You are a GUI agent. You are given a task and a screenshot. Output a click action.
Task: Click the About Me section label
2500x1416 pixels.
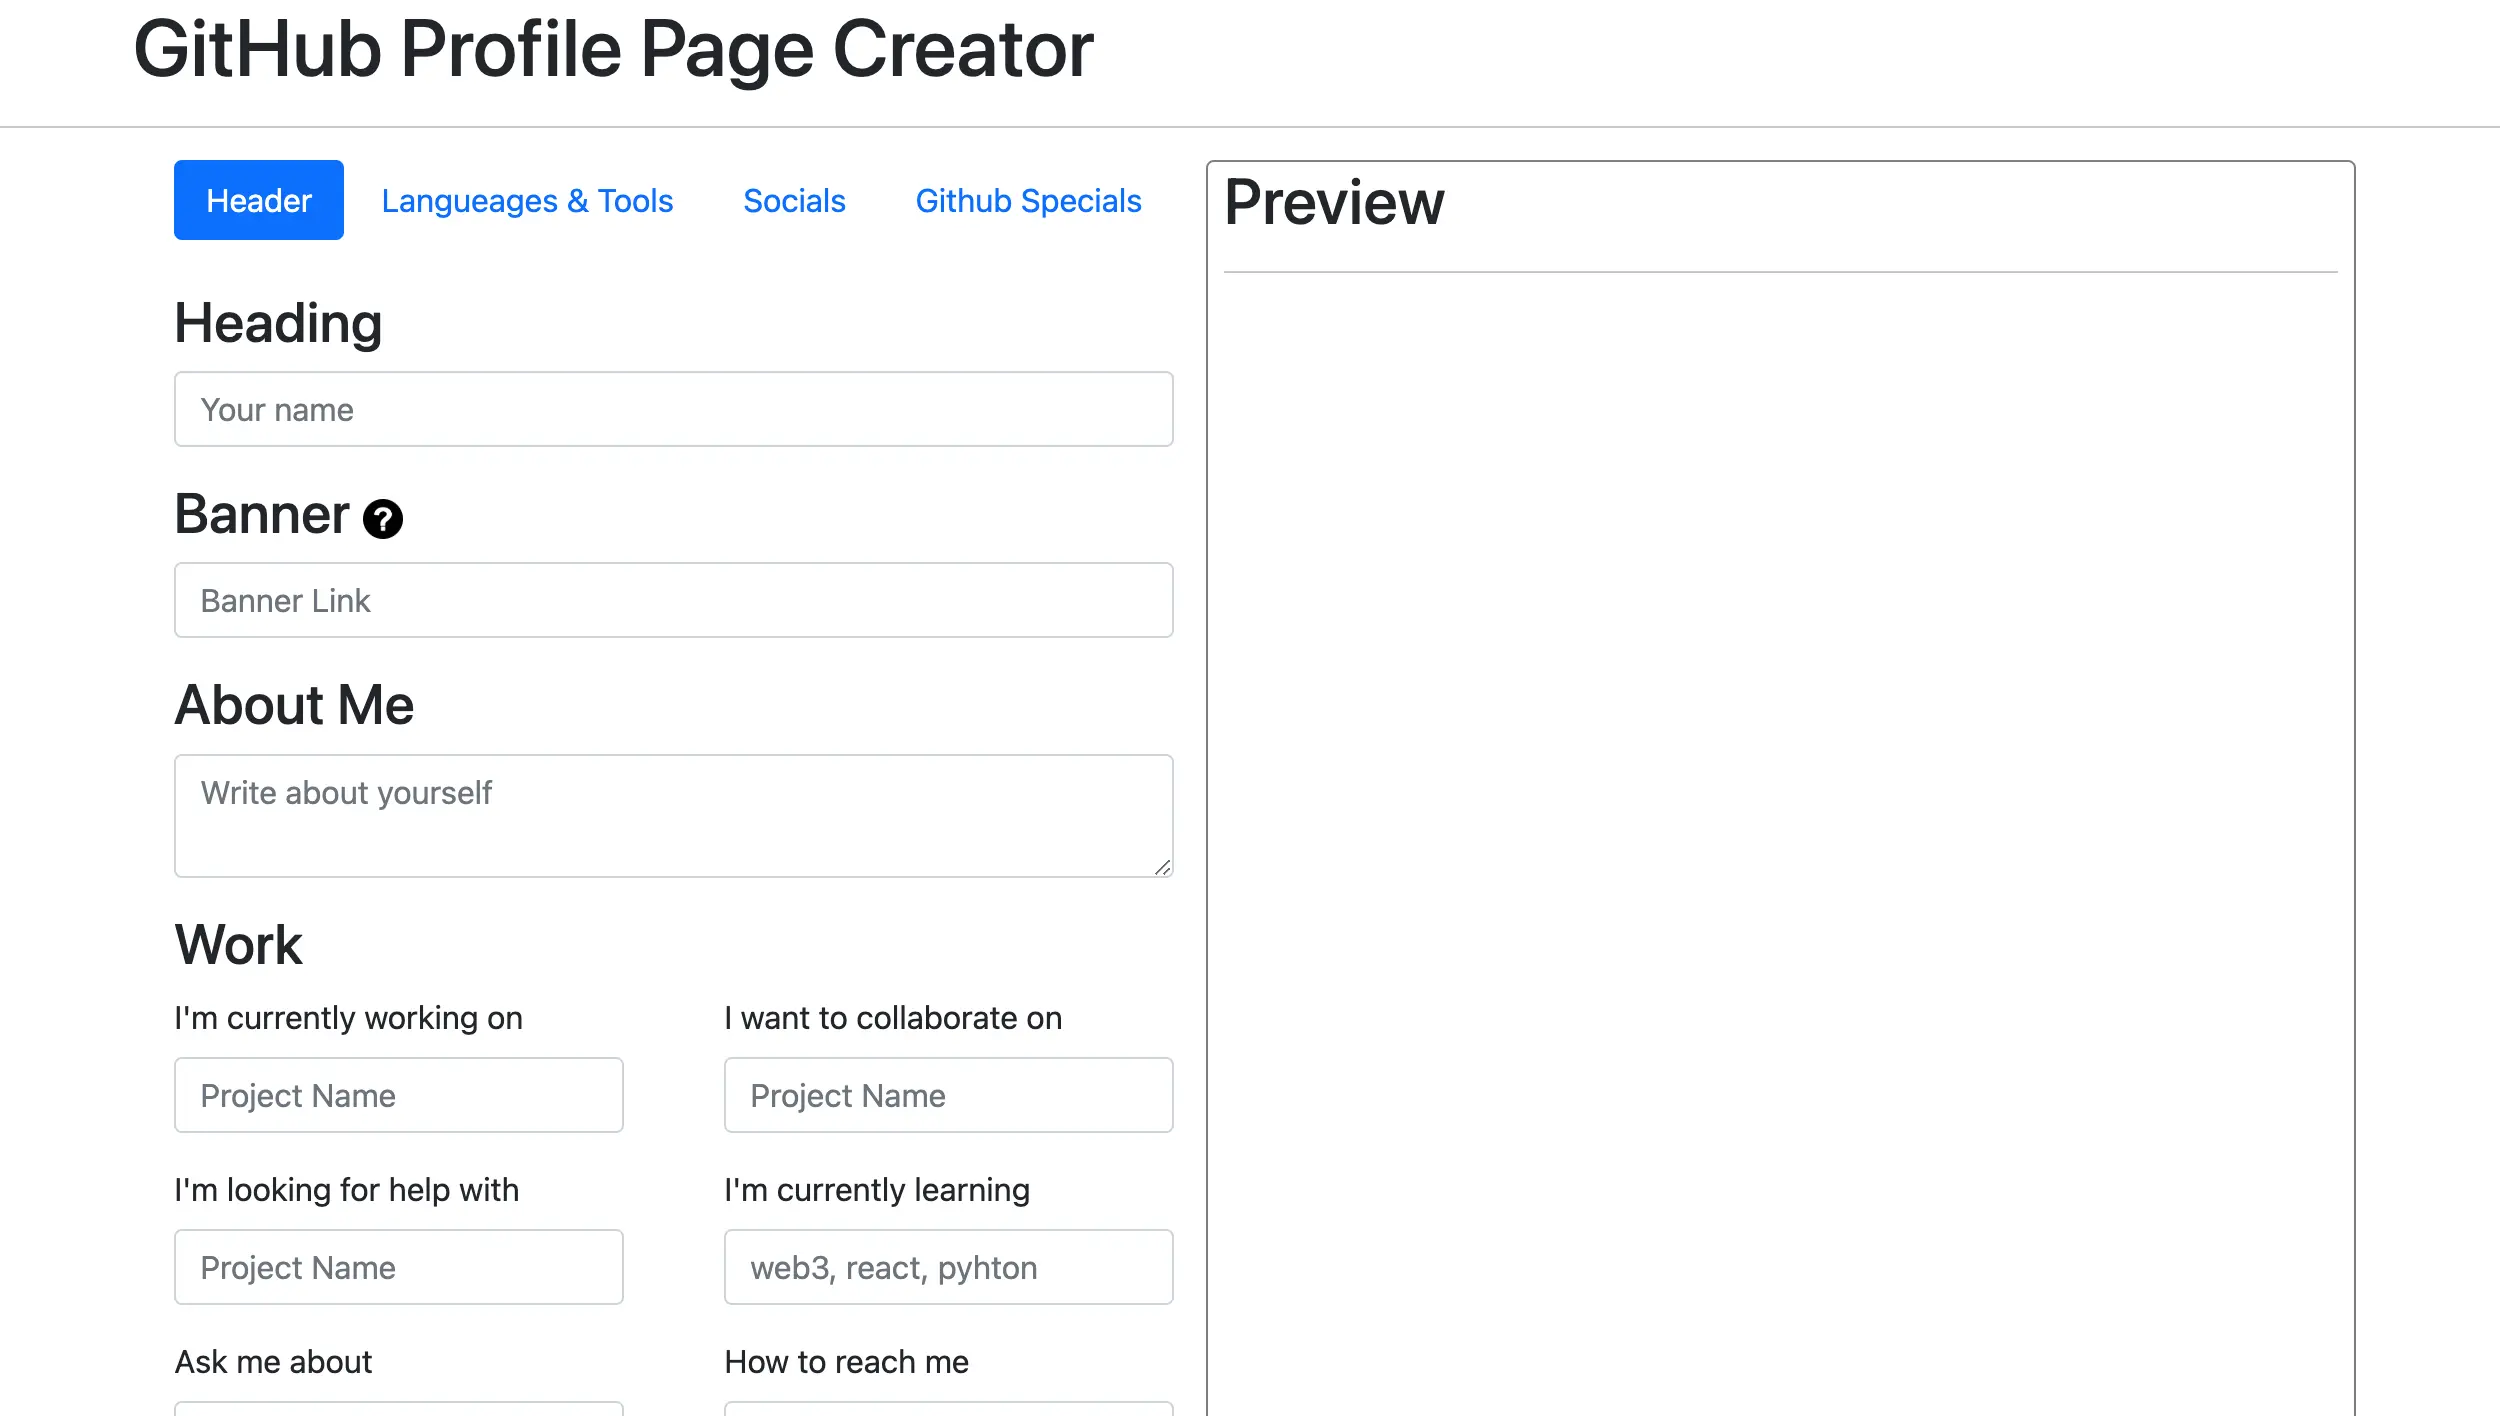click(294, 705)
